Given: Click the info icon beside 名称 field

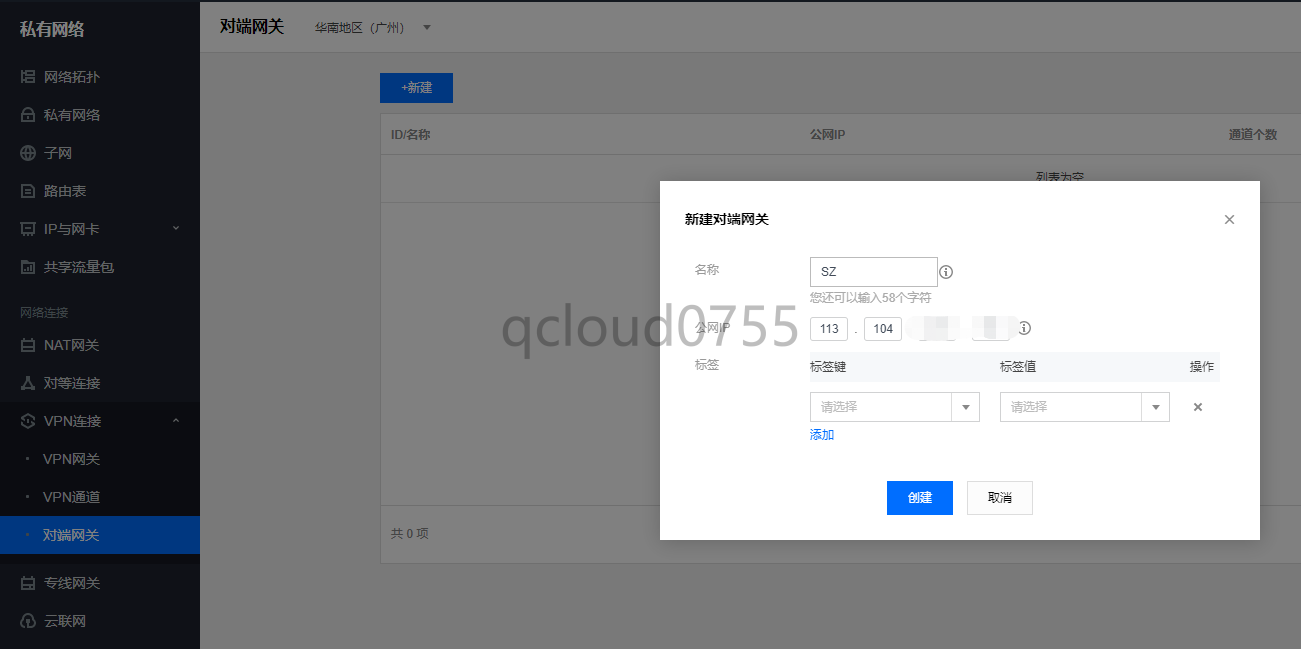Looking at the screenshot, I should coord(946,272).
